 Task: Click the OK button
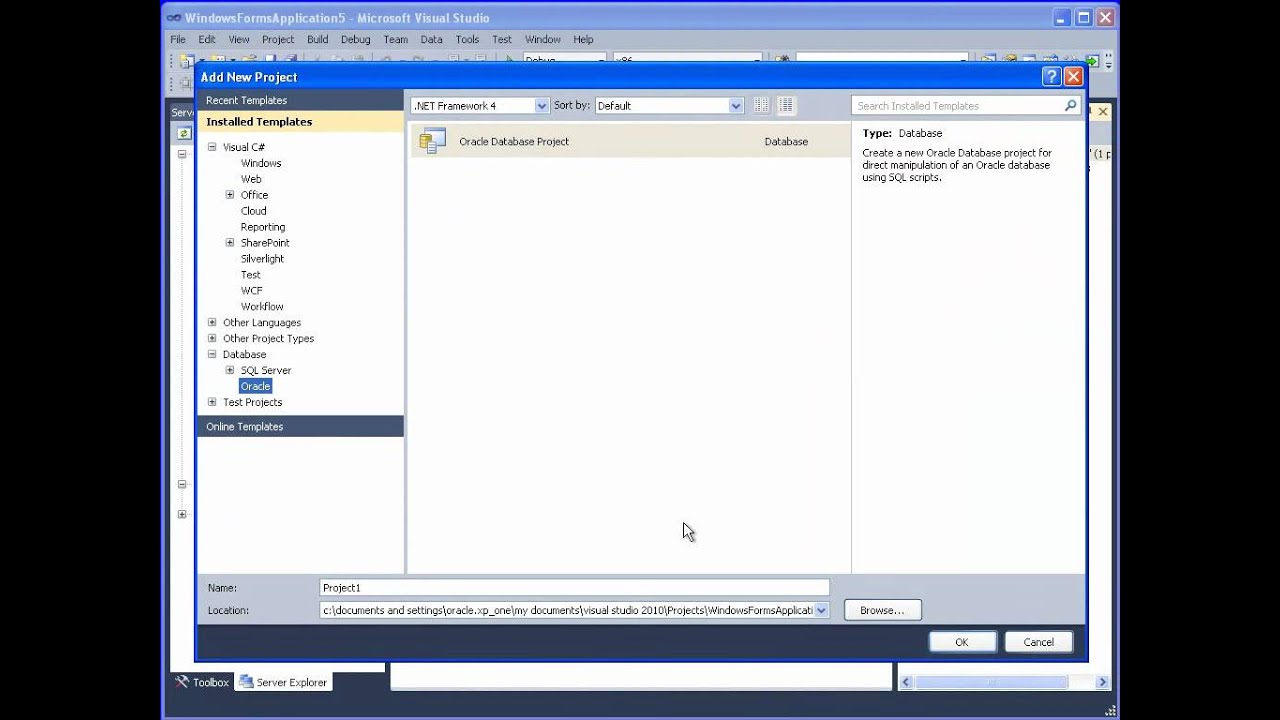coord(961,642)
